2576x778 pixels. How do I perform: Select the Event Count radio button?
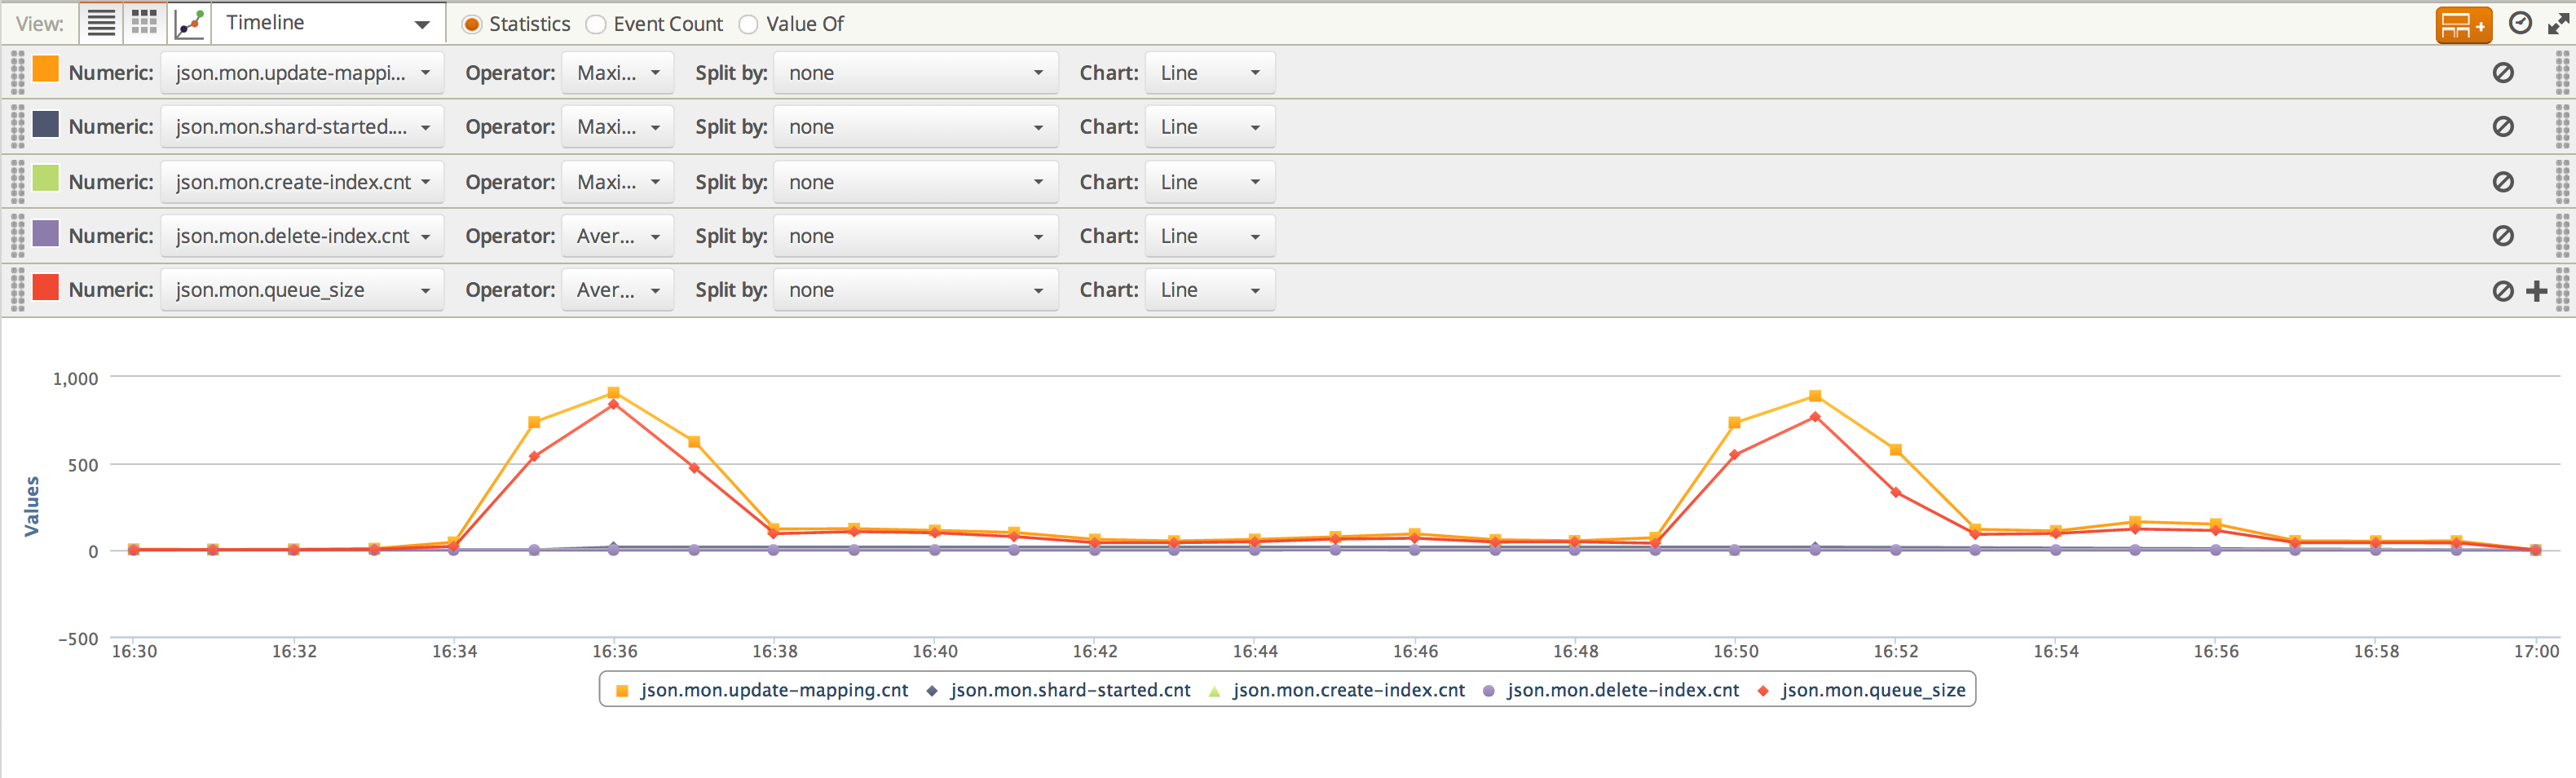(x=596, y=24)
